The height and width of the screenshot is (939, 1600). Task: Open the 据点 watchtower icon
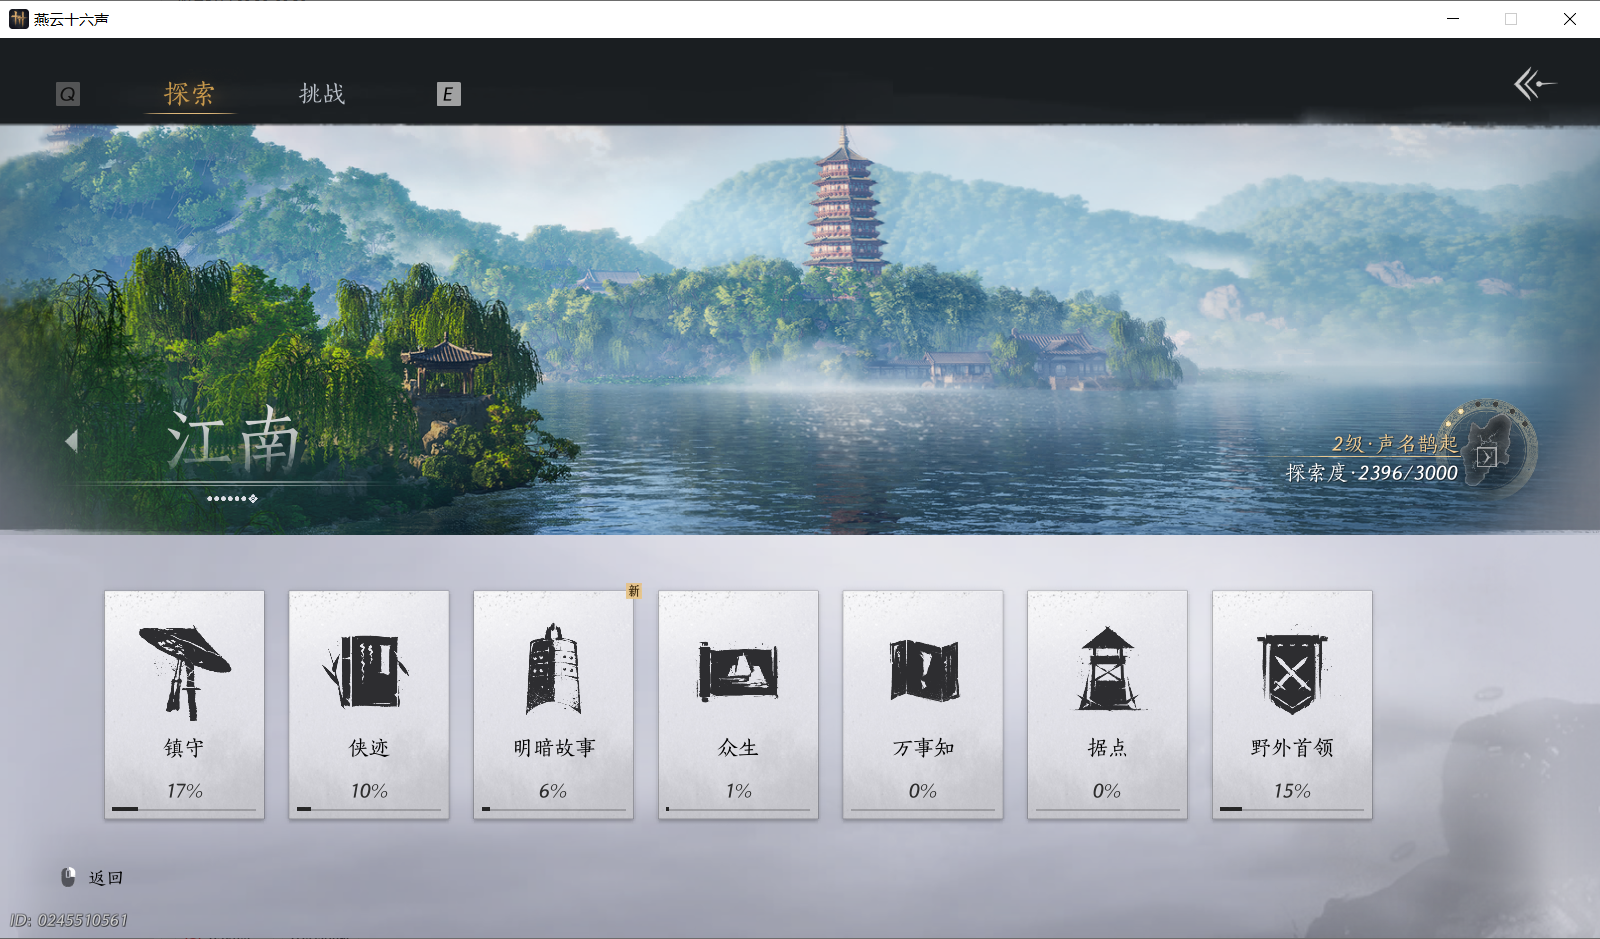1107,668
